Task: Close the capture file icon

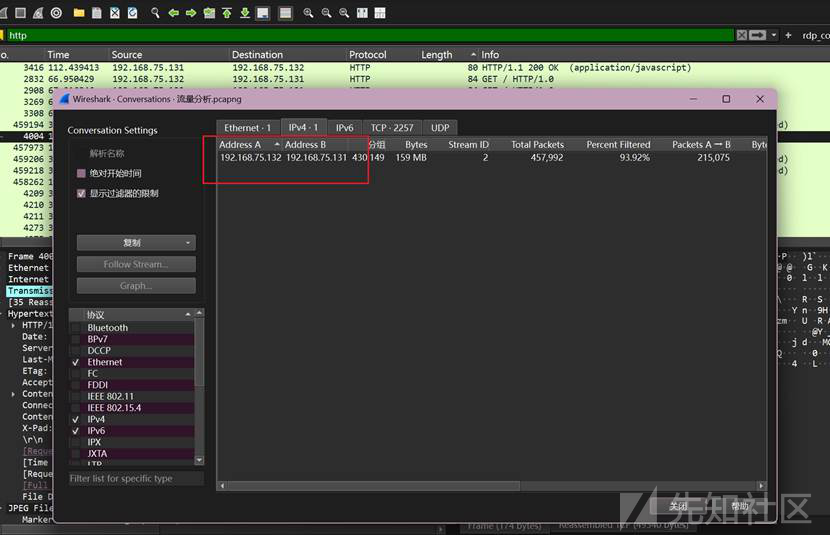Action: 115,13
